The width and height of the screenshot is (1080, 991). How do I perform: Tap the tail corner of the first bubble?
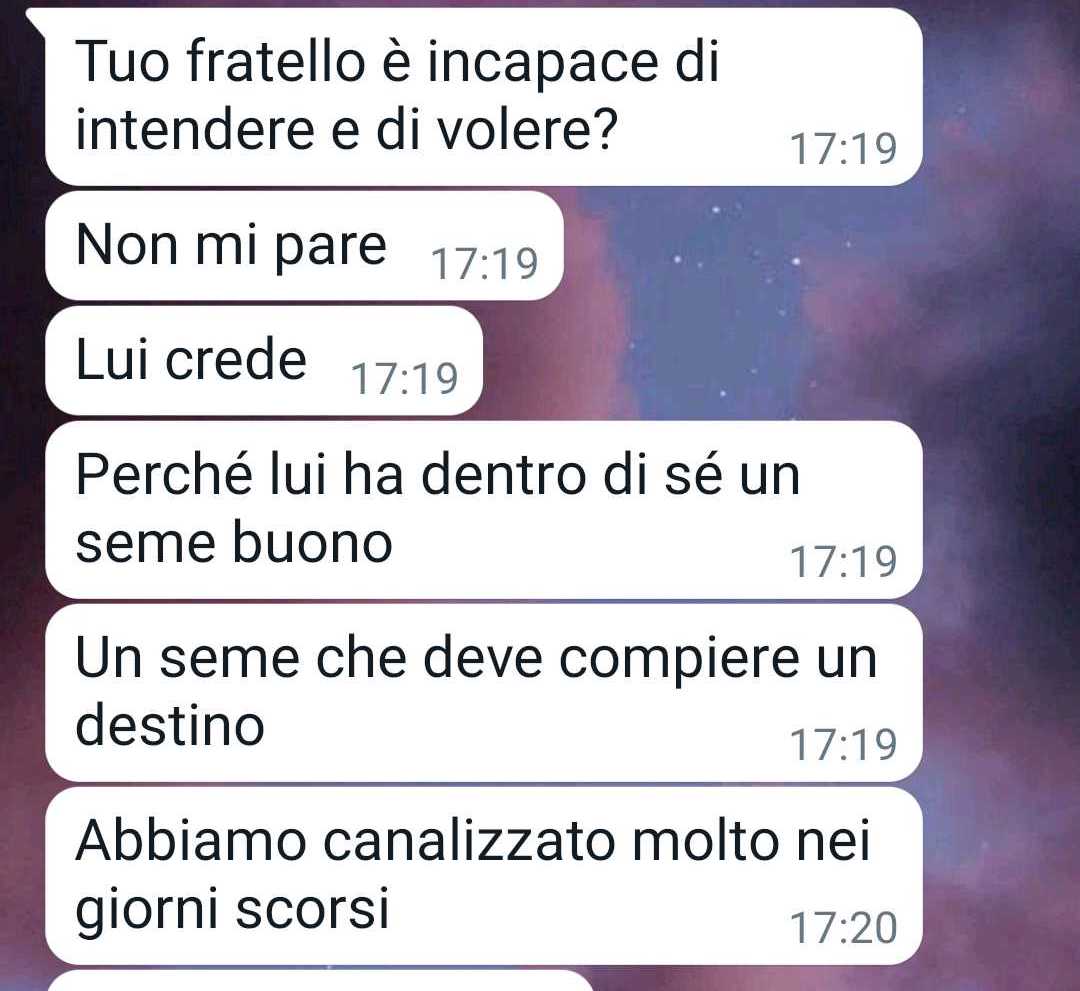34,17
